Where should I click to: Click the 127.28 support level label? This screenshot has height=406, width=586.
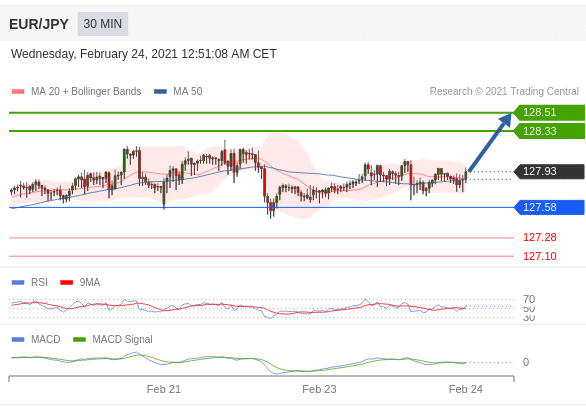(540, 237)
